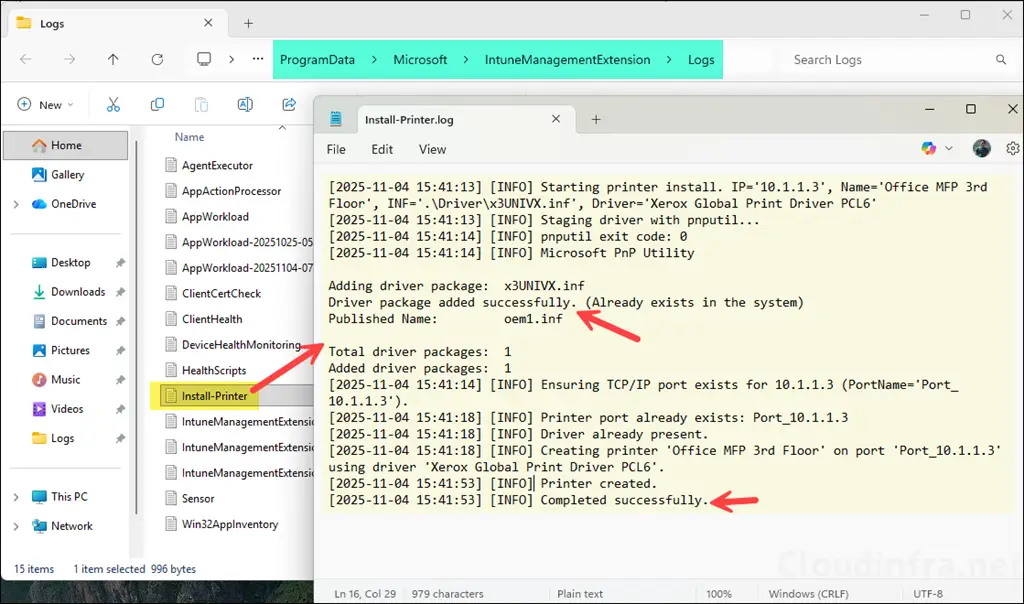This screenshot has height=604, width=1024.
Task: Click the Rename icon in Explorer toolbar
Action: tap(245, 104)
